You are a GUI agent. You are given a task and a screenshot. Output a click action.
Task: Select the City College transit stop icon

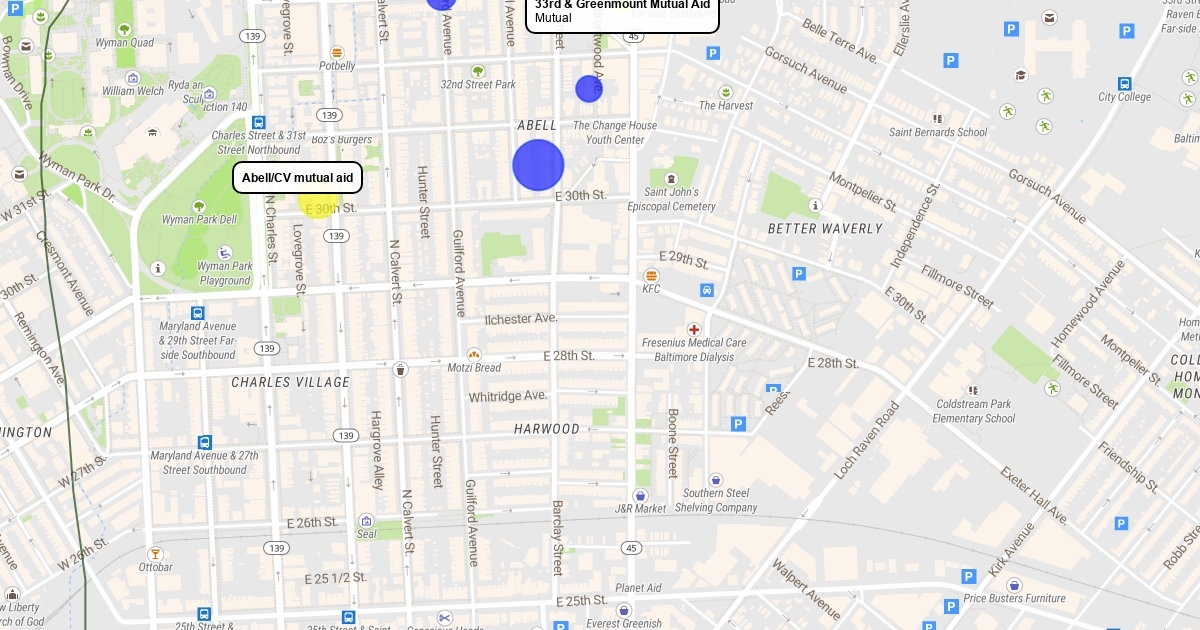[1125, 83]
